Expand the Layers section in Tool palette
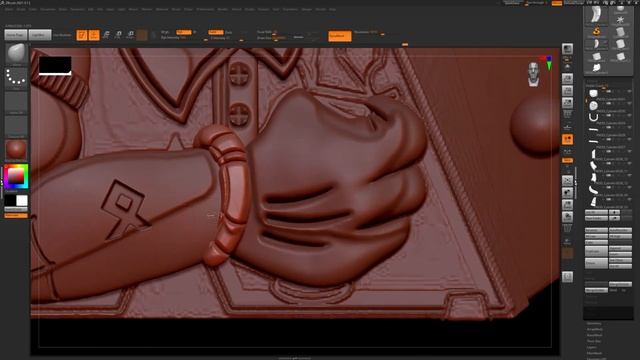 [591, 347]
